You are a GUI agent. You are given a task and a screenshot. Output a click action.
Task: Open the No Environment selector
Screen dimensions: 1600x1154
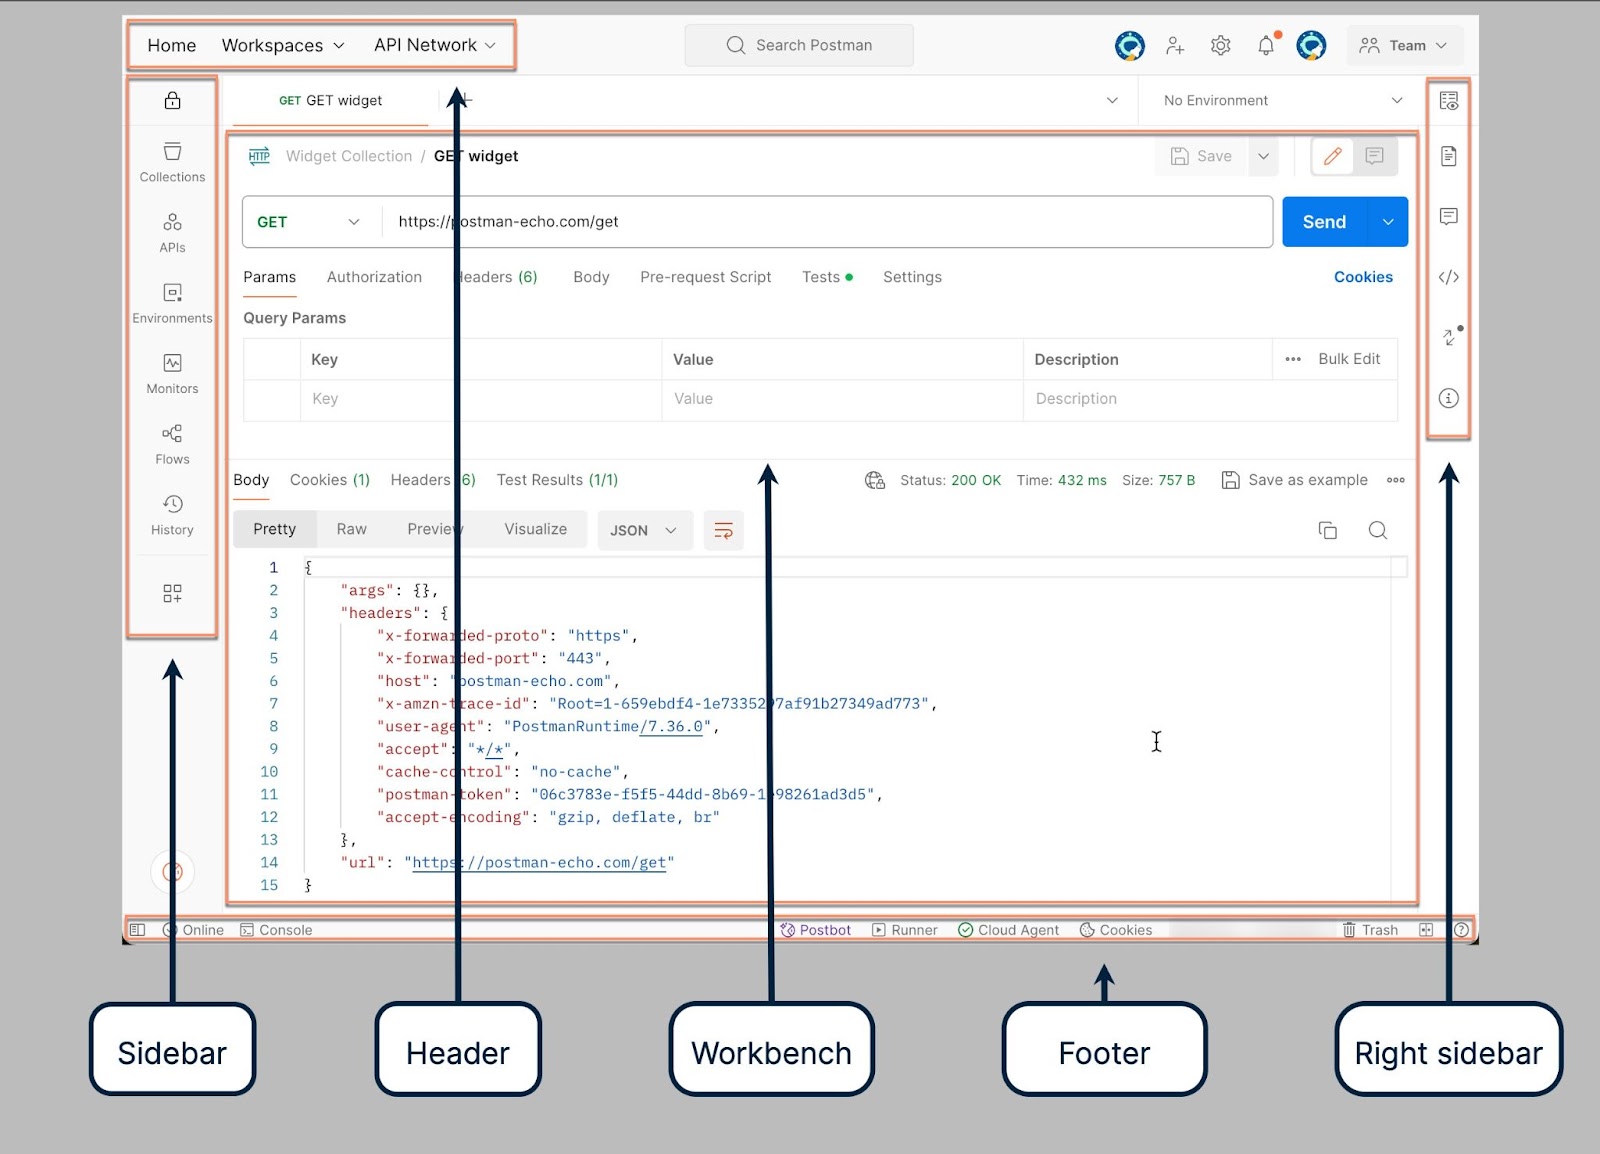(1283, 100)
